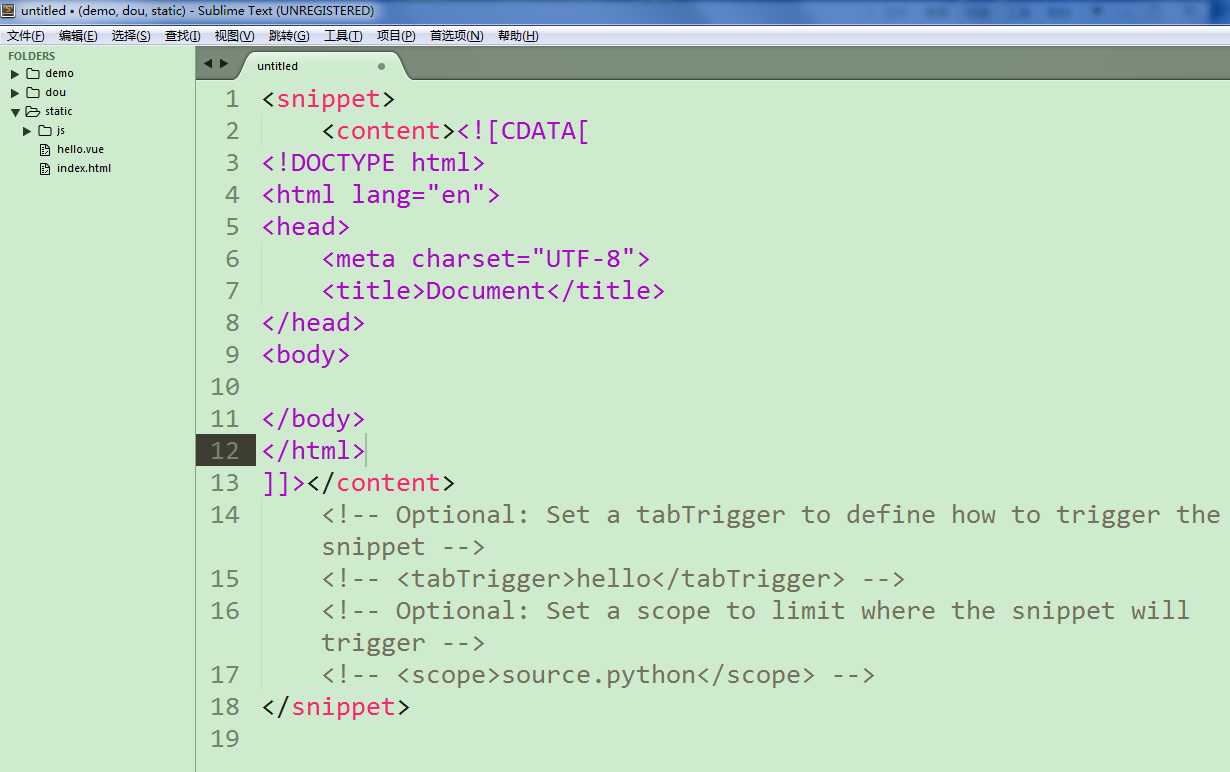
Task: Click line number 1 in gutter
Action: click(232, 99)
